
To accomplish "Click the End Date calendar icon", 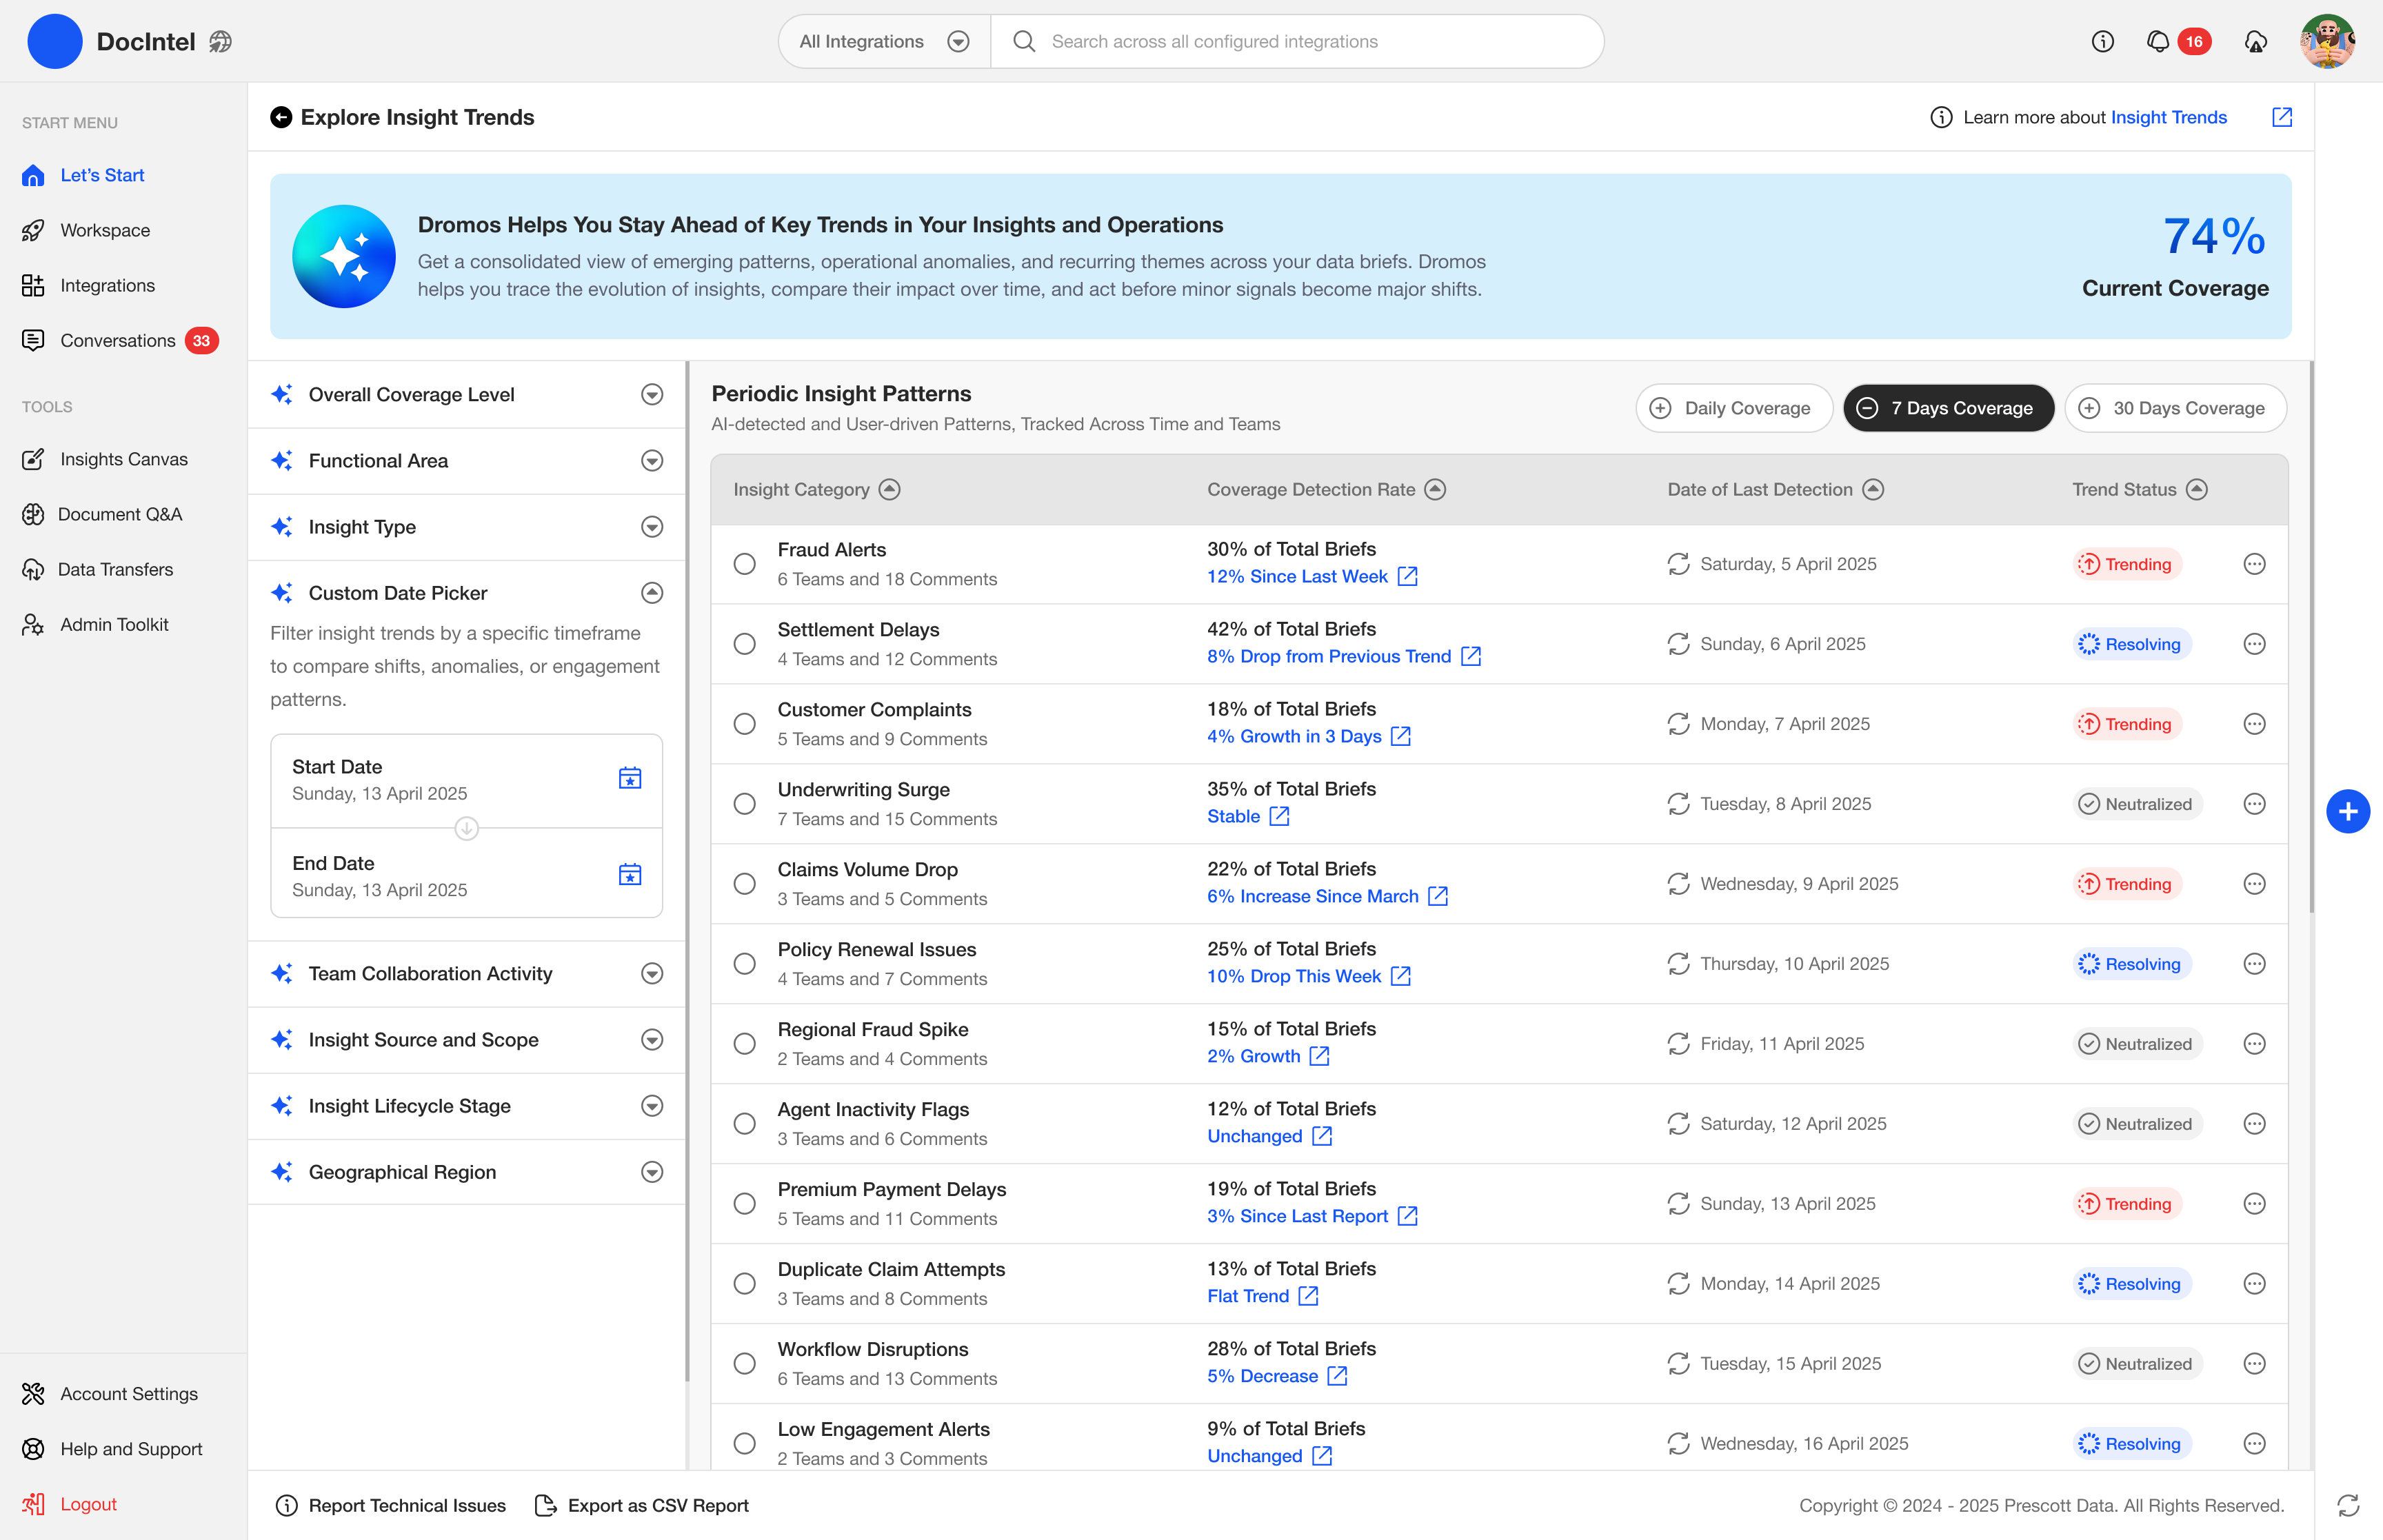I will pyautogui.click(x=630, y=875).
